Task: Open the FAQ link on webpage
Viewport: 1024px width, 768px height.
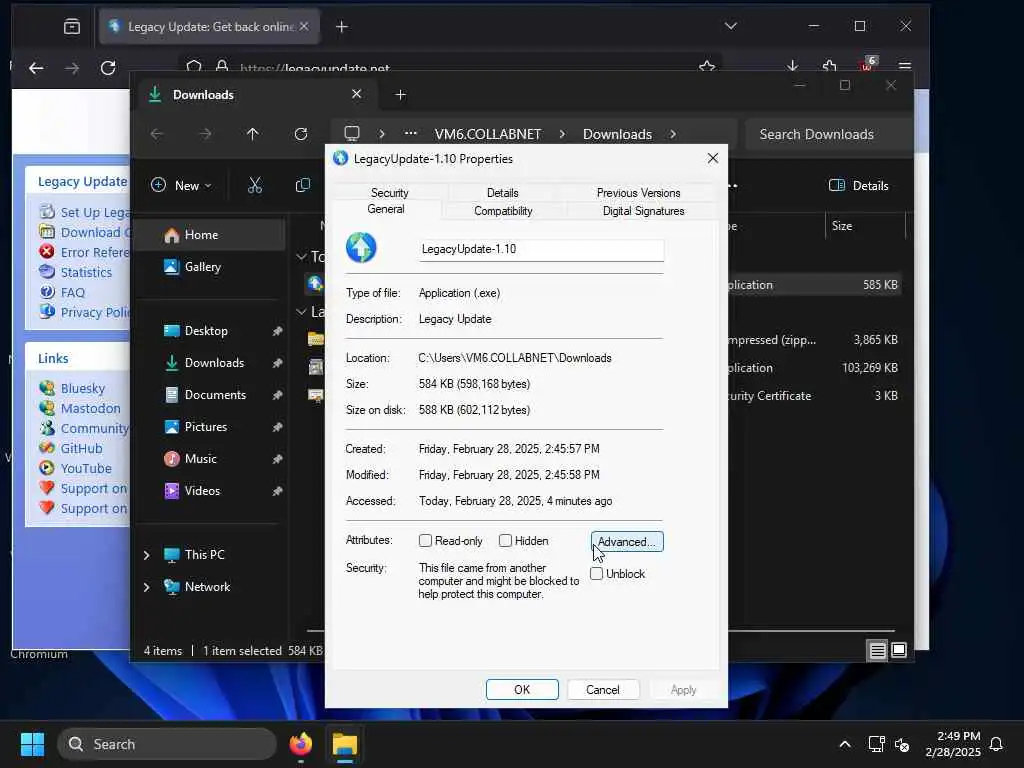Action: click(72, 293)
